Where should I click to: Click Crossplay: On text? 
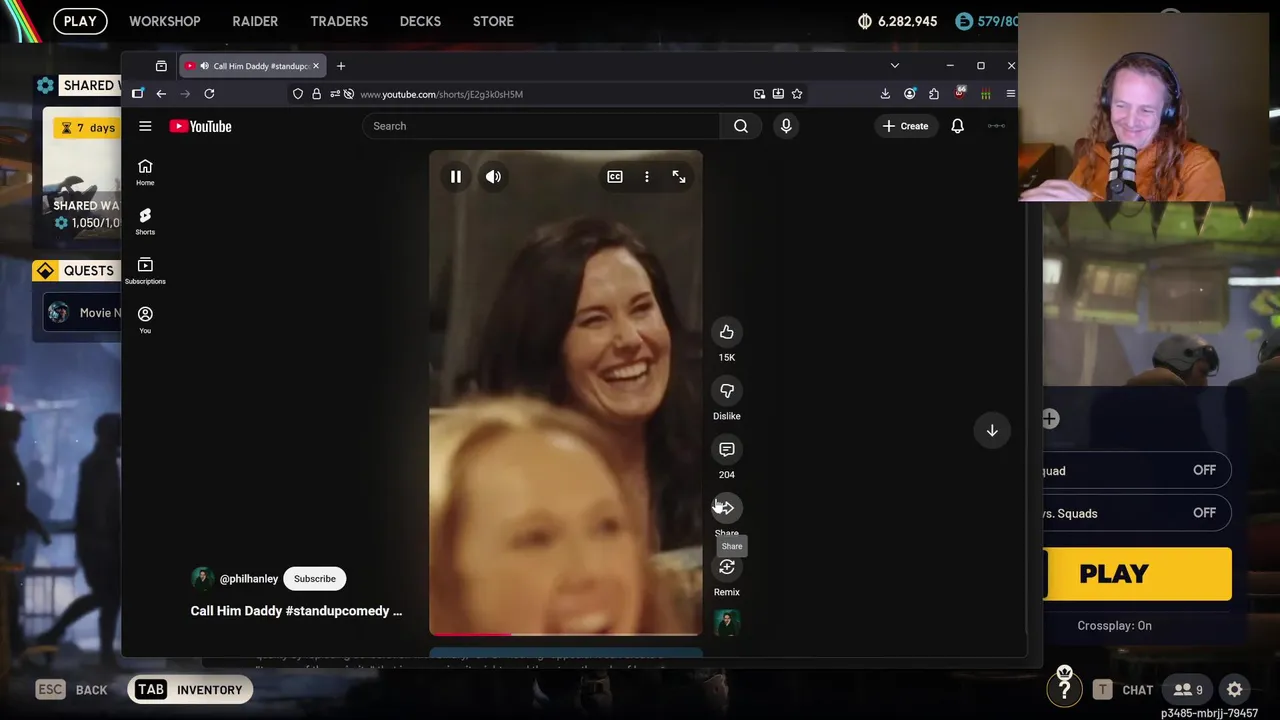point(1114,626)
